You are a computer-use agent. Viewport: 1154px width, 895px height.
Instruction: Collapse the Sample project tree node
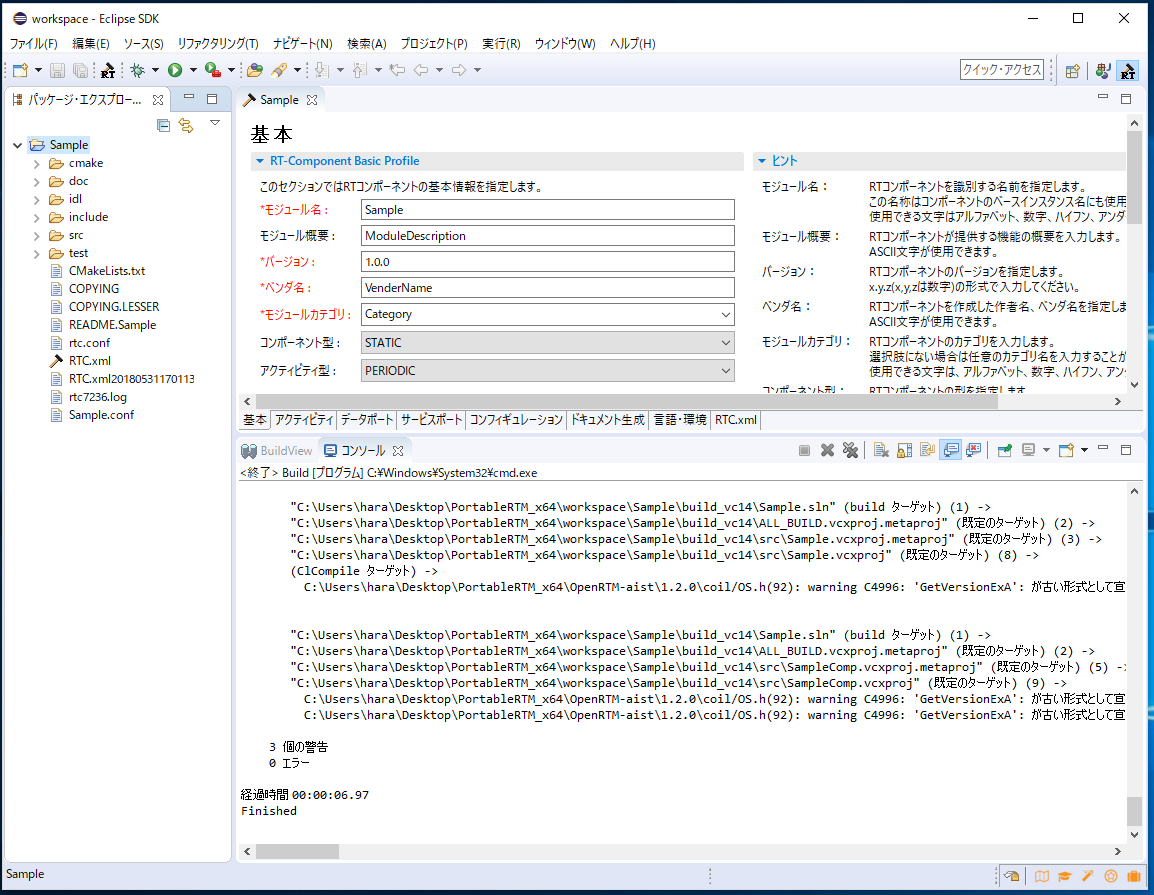pyautogui.click(x=18, y=145)
